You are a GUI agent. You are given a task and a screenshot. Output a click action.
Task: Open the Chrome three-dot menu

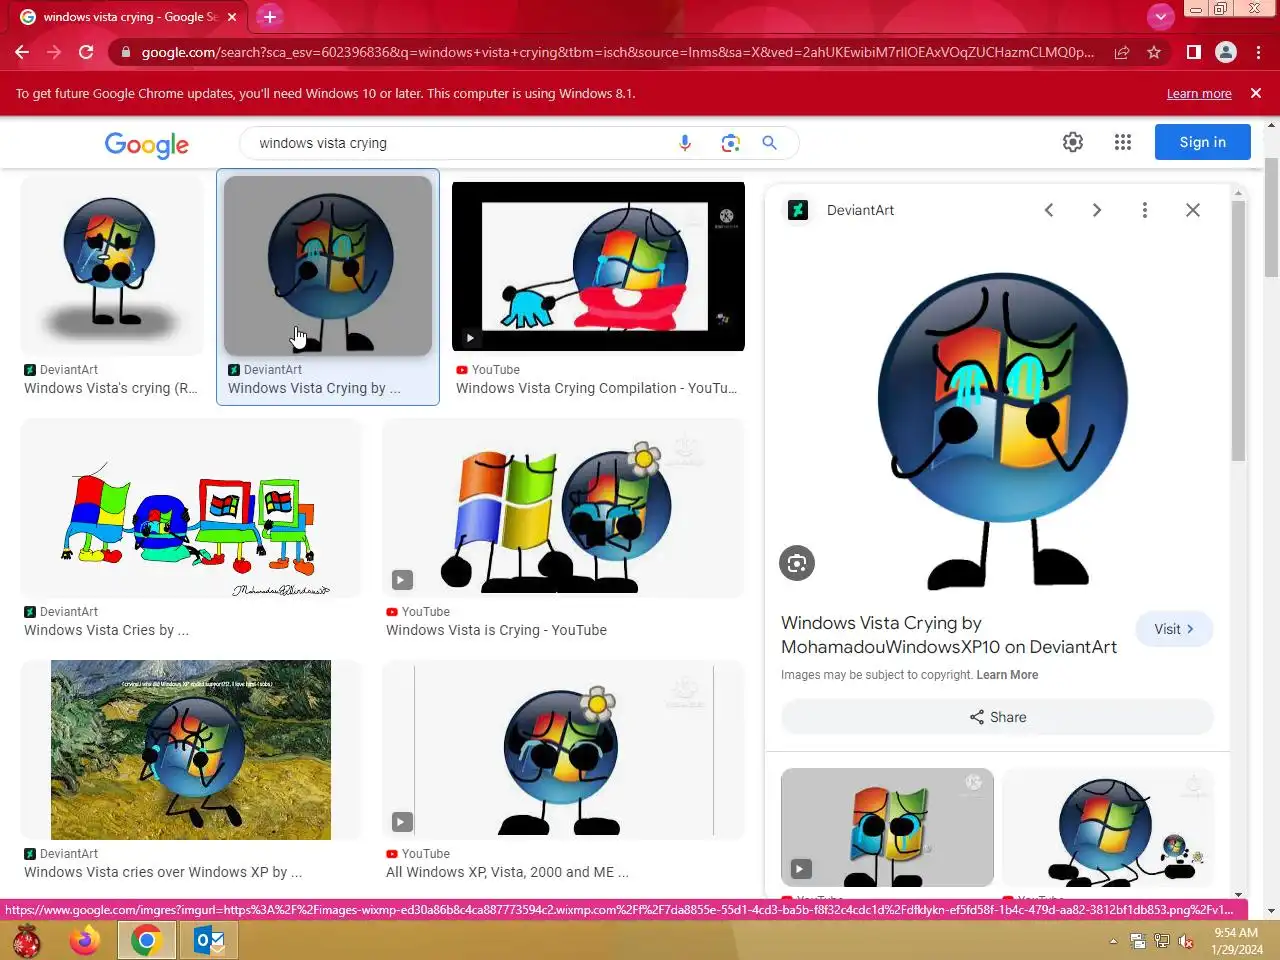[1258, 52]
